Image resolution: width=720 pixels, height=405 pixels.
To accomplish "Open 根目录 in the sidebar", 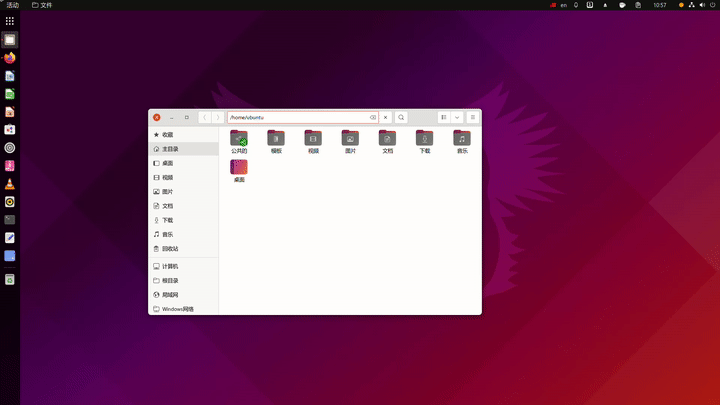I will click(x=184, y=281).
